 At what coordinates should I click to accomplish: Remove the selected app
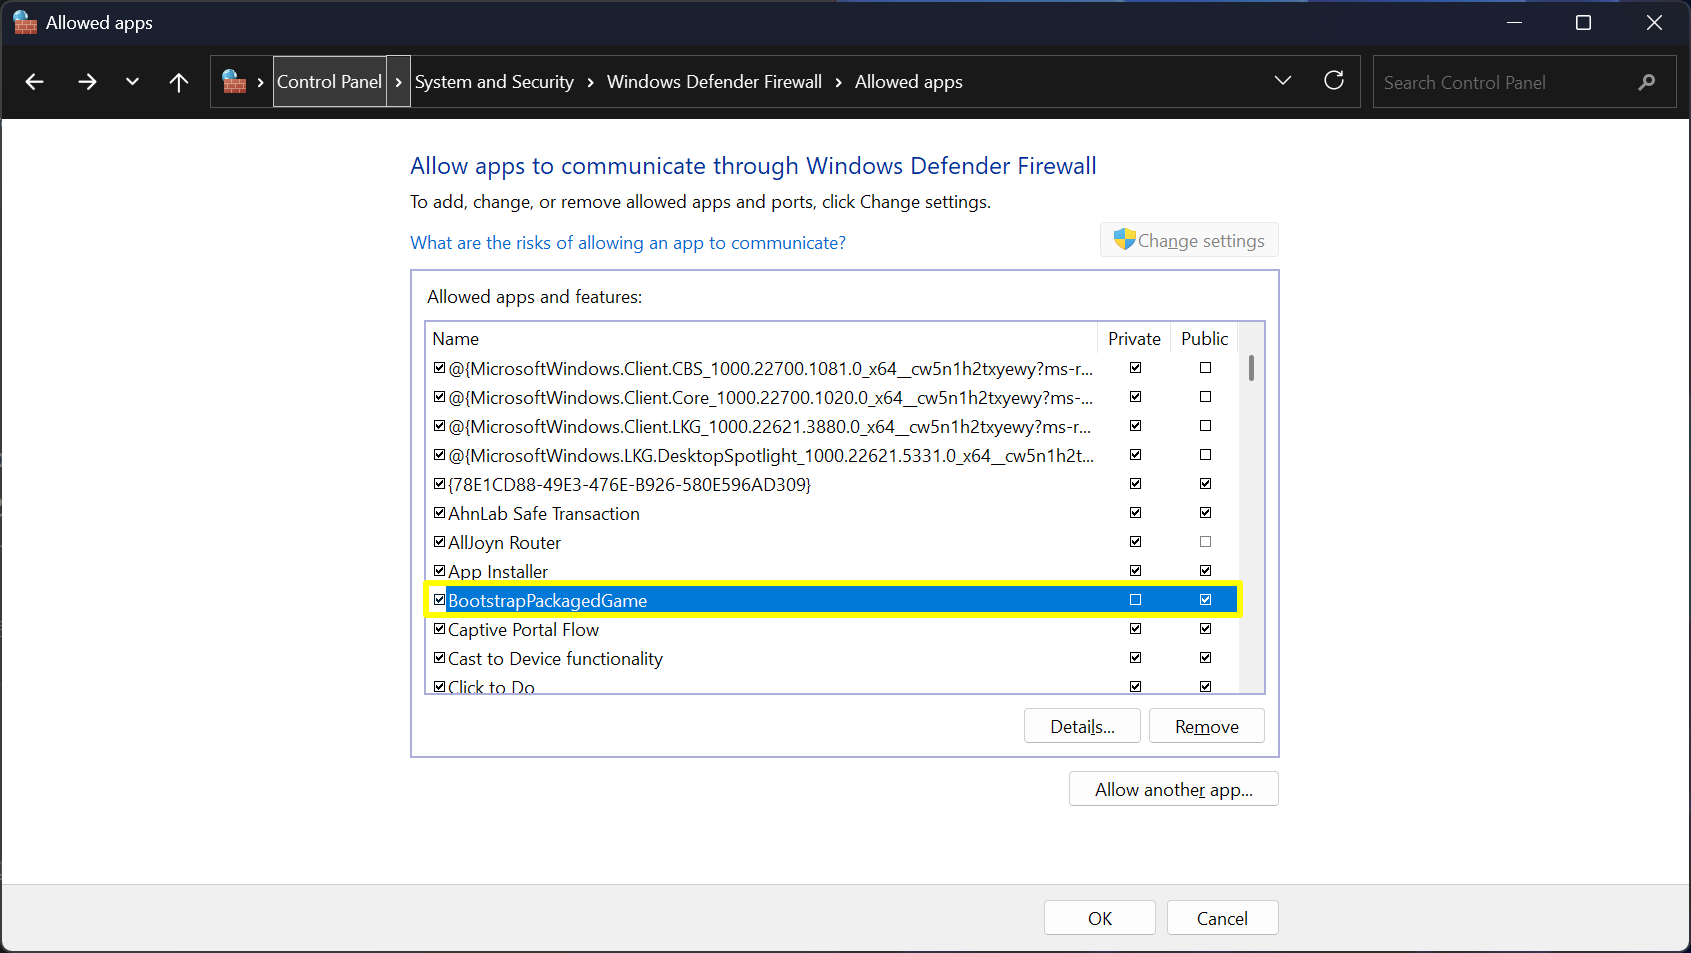1206,726
